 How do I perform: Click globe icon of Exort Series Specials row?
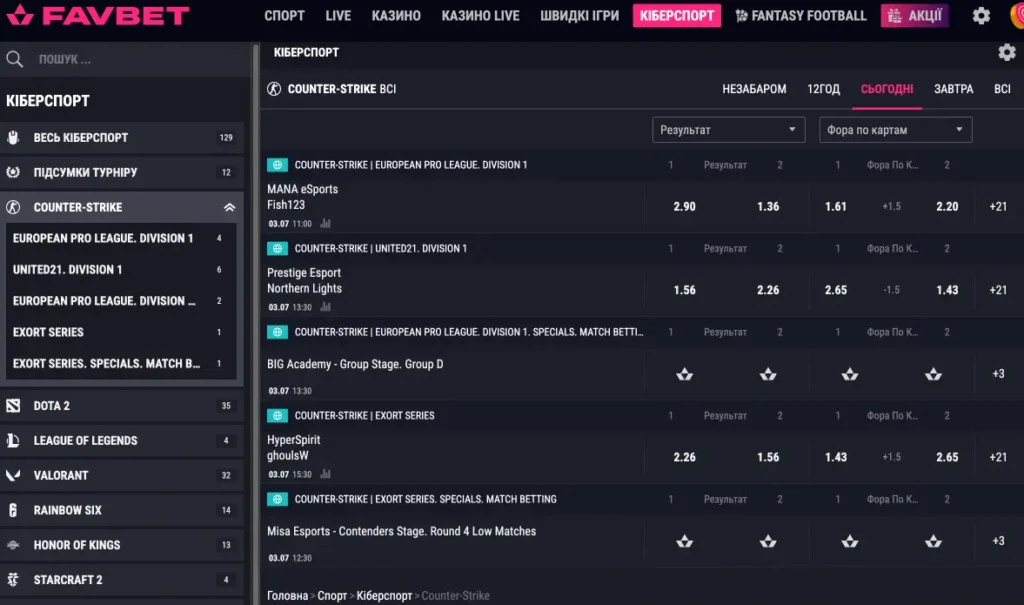point(278,499)
